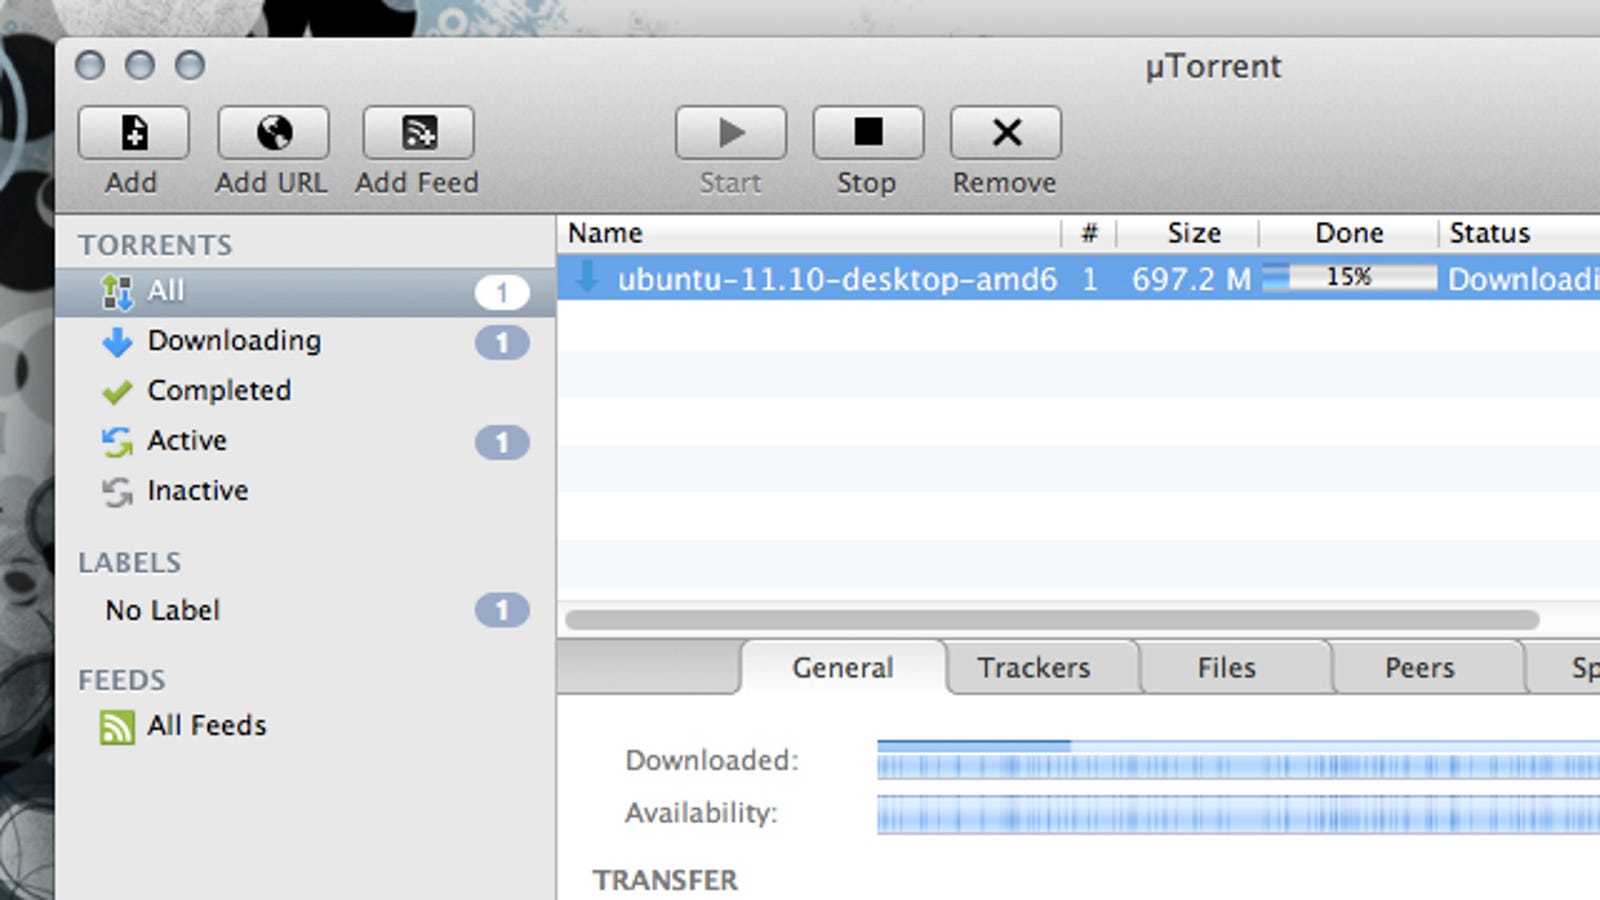Click the badge count next to No Label
Screen dimensions: 1600x900
point(502,610)
